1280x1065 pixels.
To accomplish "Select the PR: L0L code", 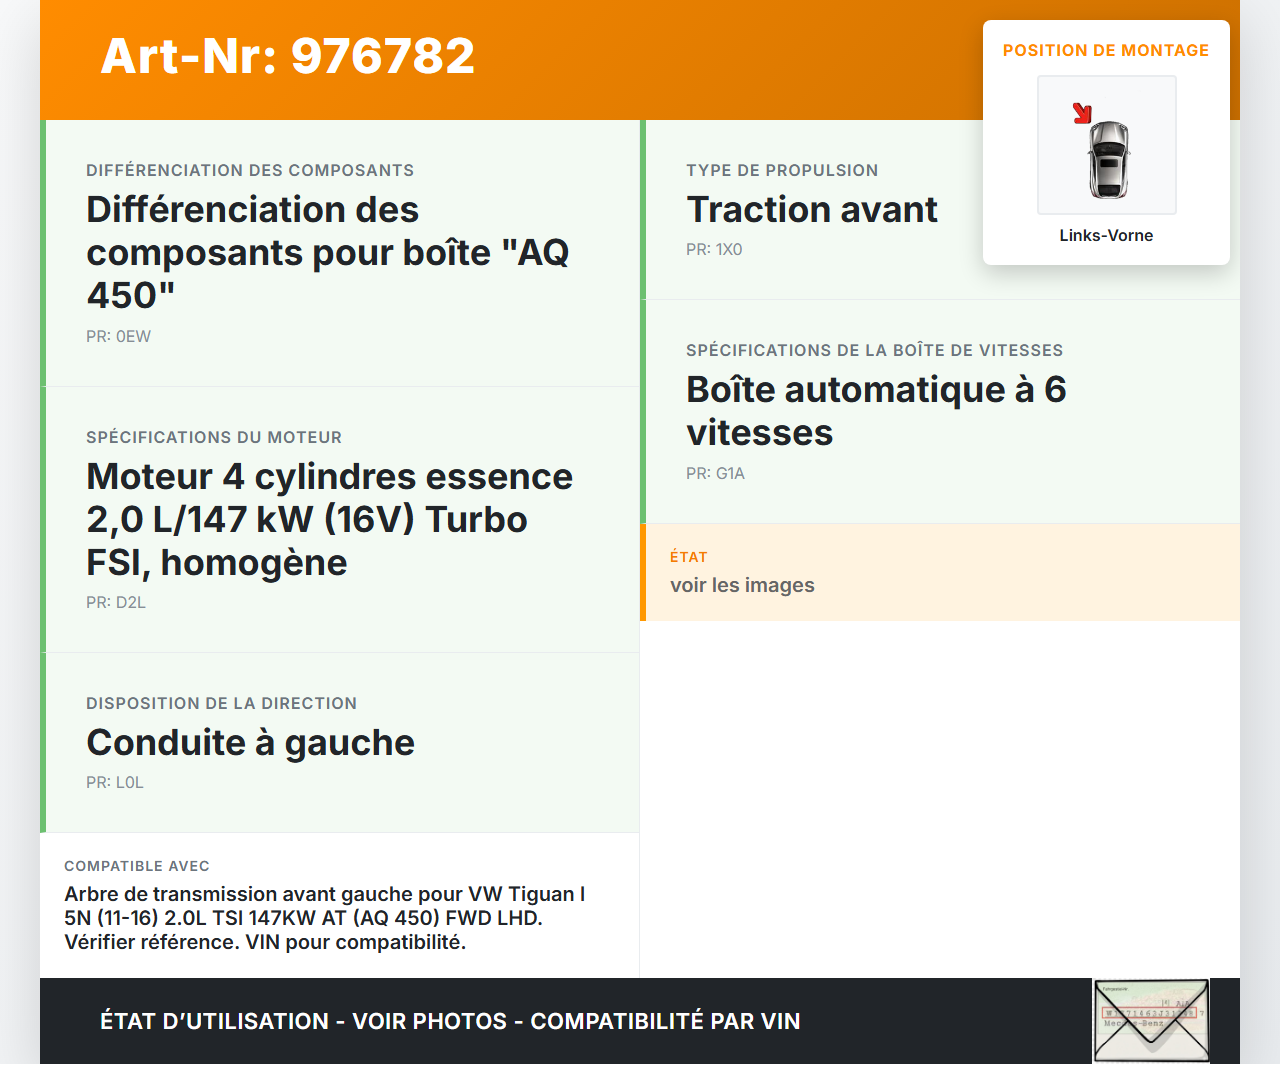I will point(115,782).
